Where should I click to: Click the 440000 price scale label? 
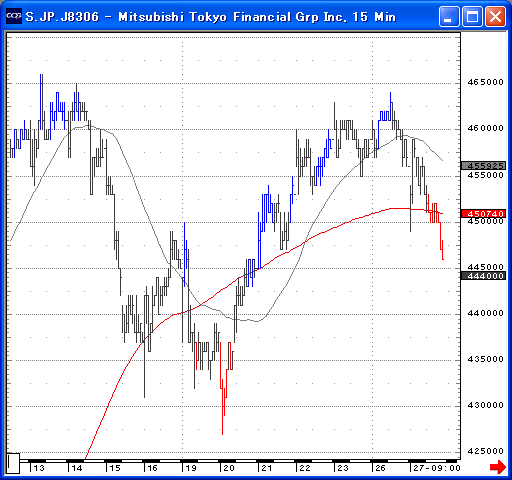pos(485,313)
